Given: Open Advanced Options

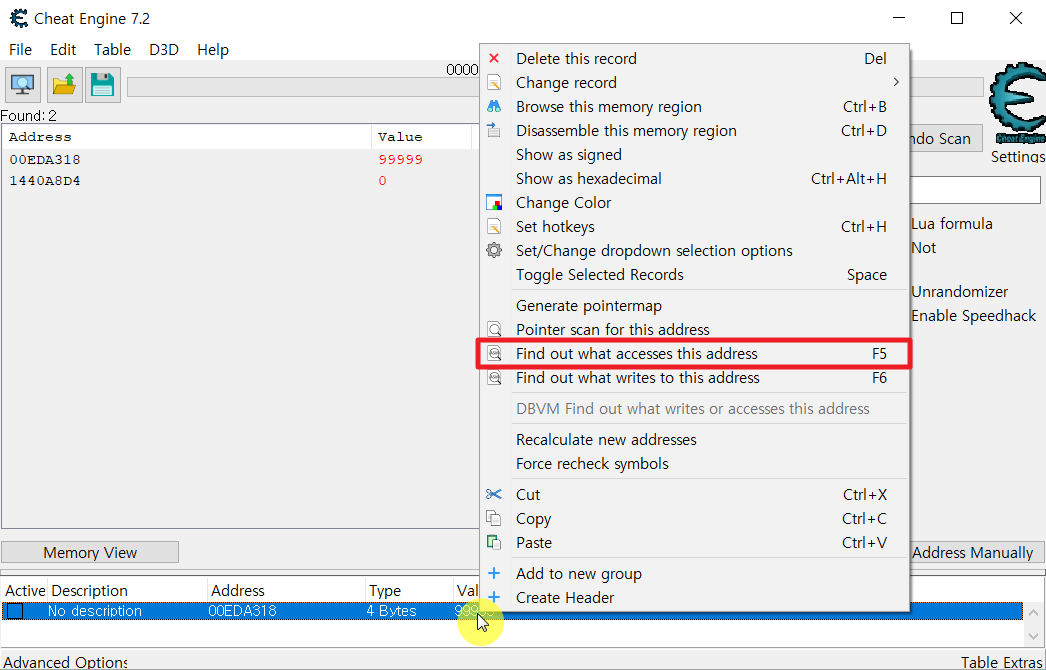Looking at the screenshot, I should pos(65,662).
